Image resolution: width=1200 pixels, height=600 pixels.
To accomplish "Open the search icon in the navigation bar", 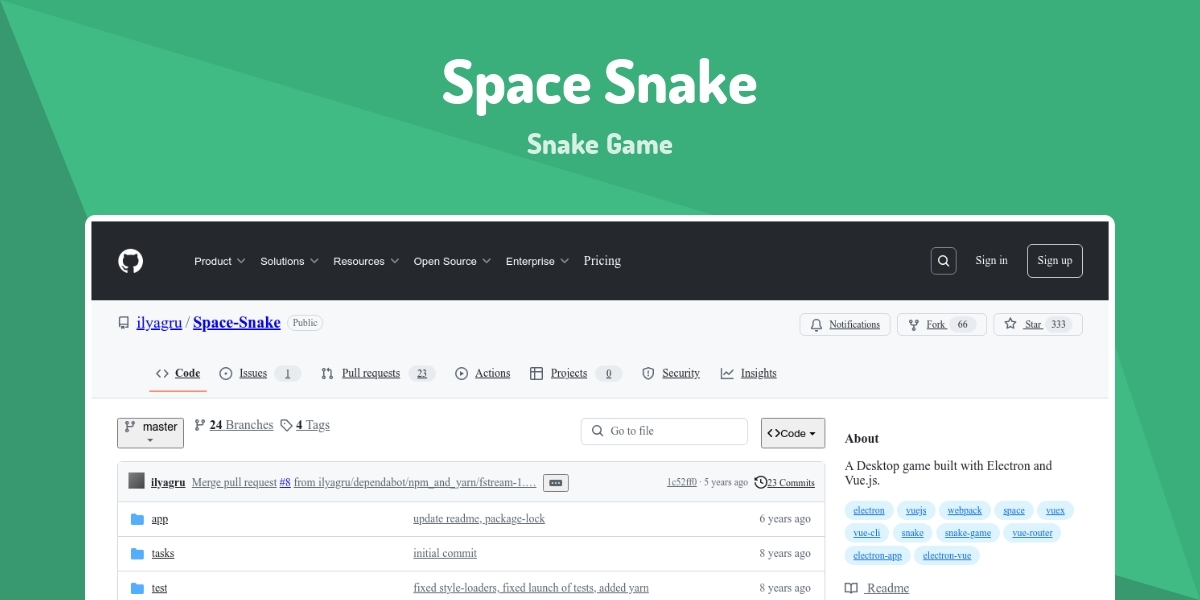I will [x=943, y=260].
